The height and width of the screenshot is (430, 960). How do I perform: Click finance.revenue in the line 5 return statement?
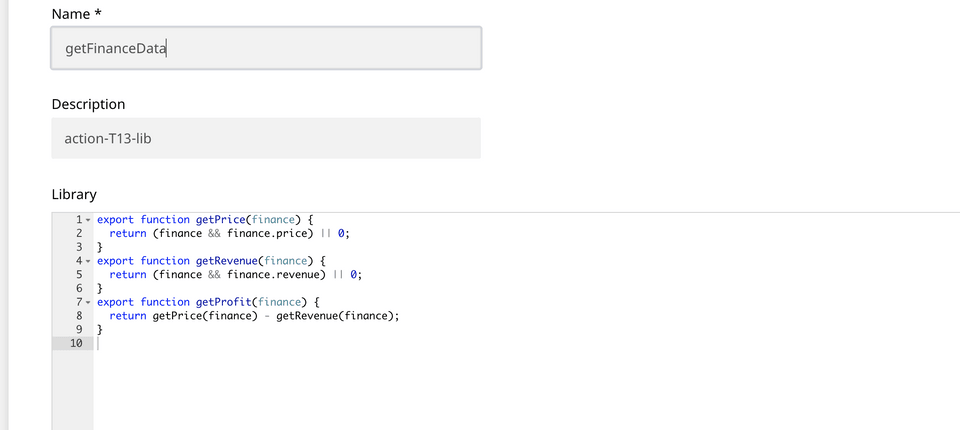[273, 274]
